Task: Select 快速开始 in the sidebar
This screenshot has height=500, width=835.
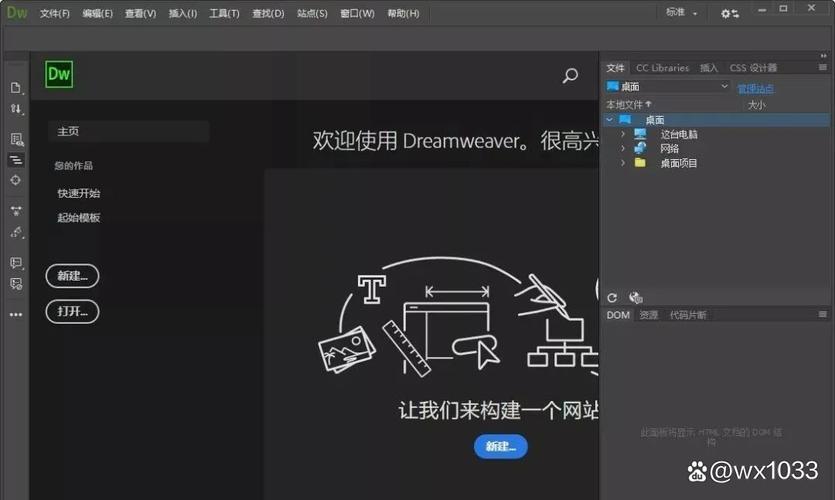Action: coord(79,193)
